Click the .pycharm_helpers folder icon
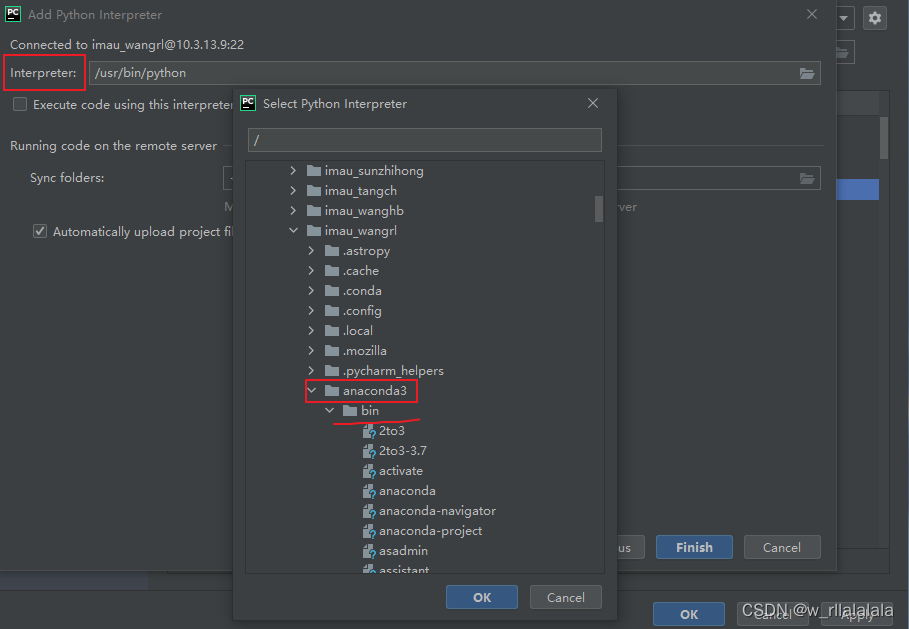This screenshot has height=629, width=909. coord(332,370)
